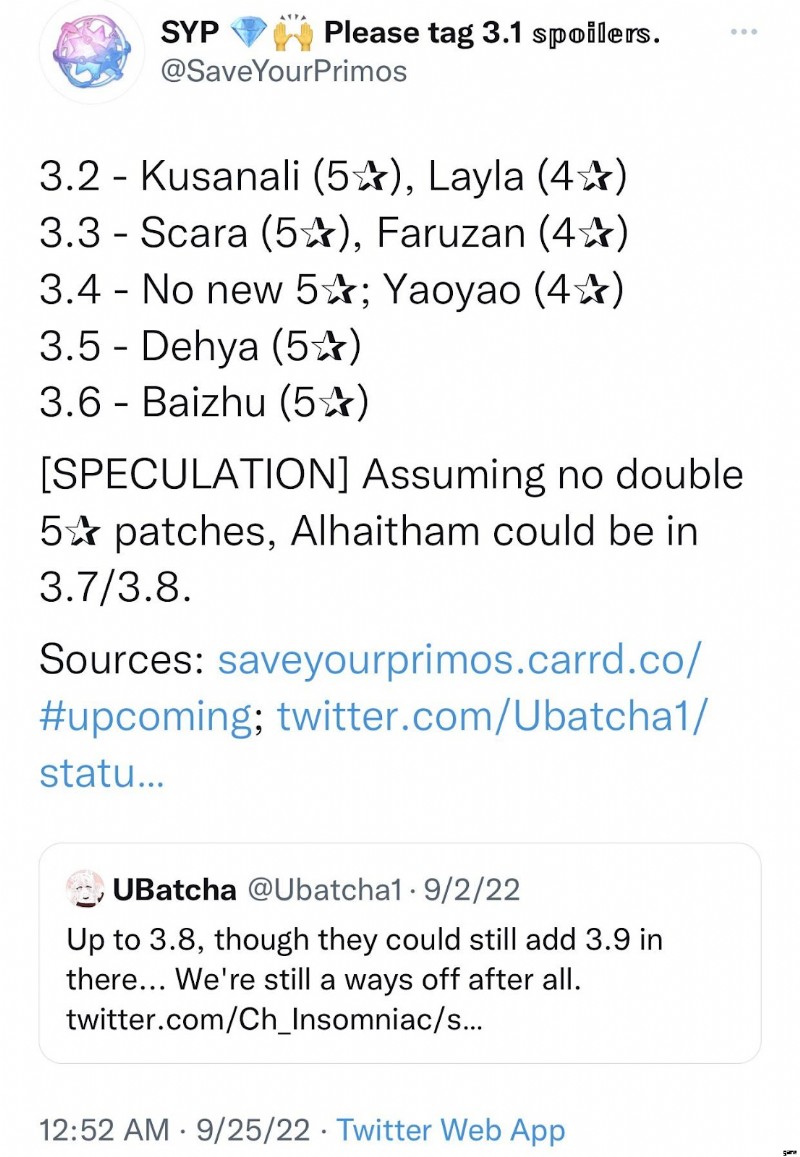Click the truncated statu... link text

tap(102, 773)
